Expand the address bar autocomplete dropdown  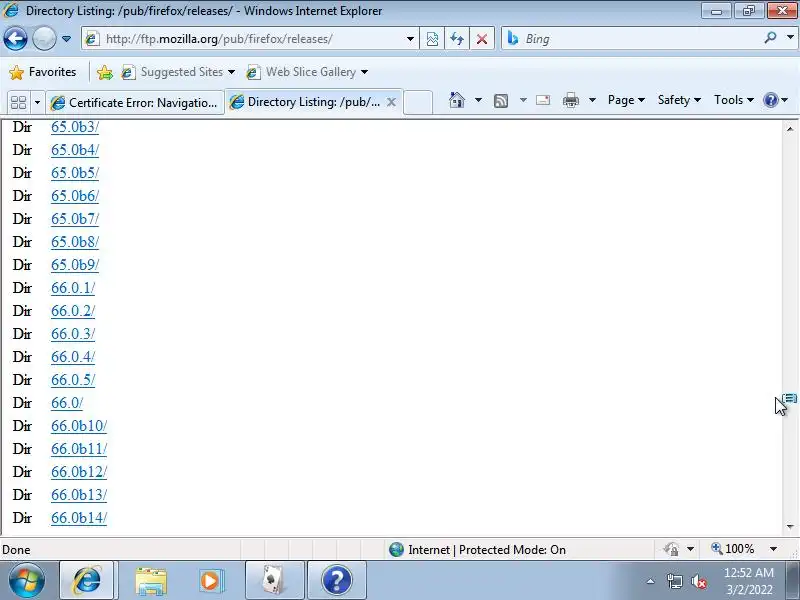click(x=410, y=39)
